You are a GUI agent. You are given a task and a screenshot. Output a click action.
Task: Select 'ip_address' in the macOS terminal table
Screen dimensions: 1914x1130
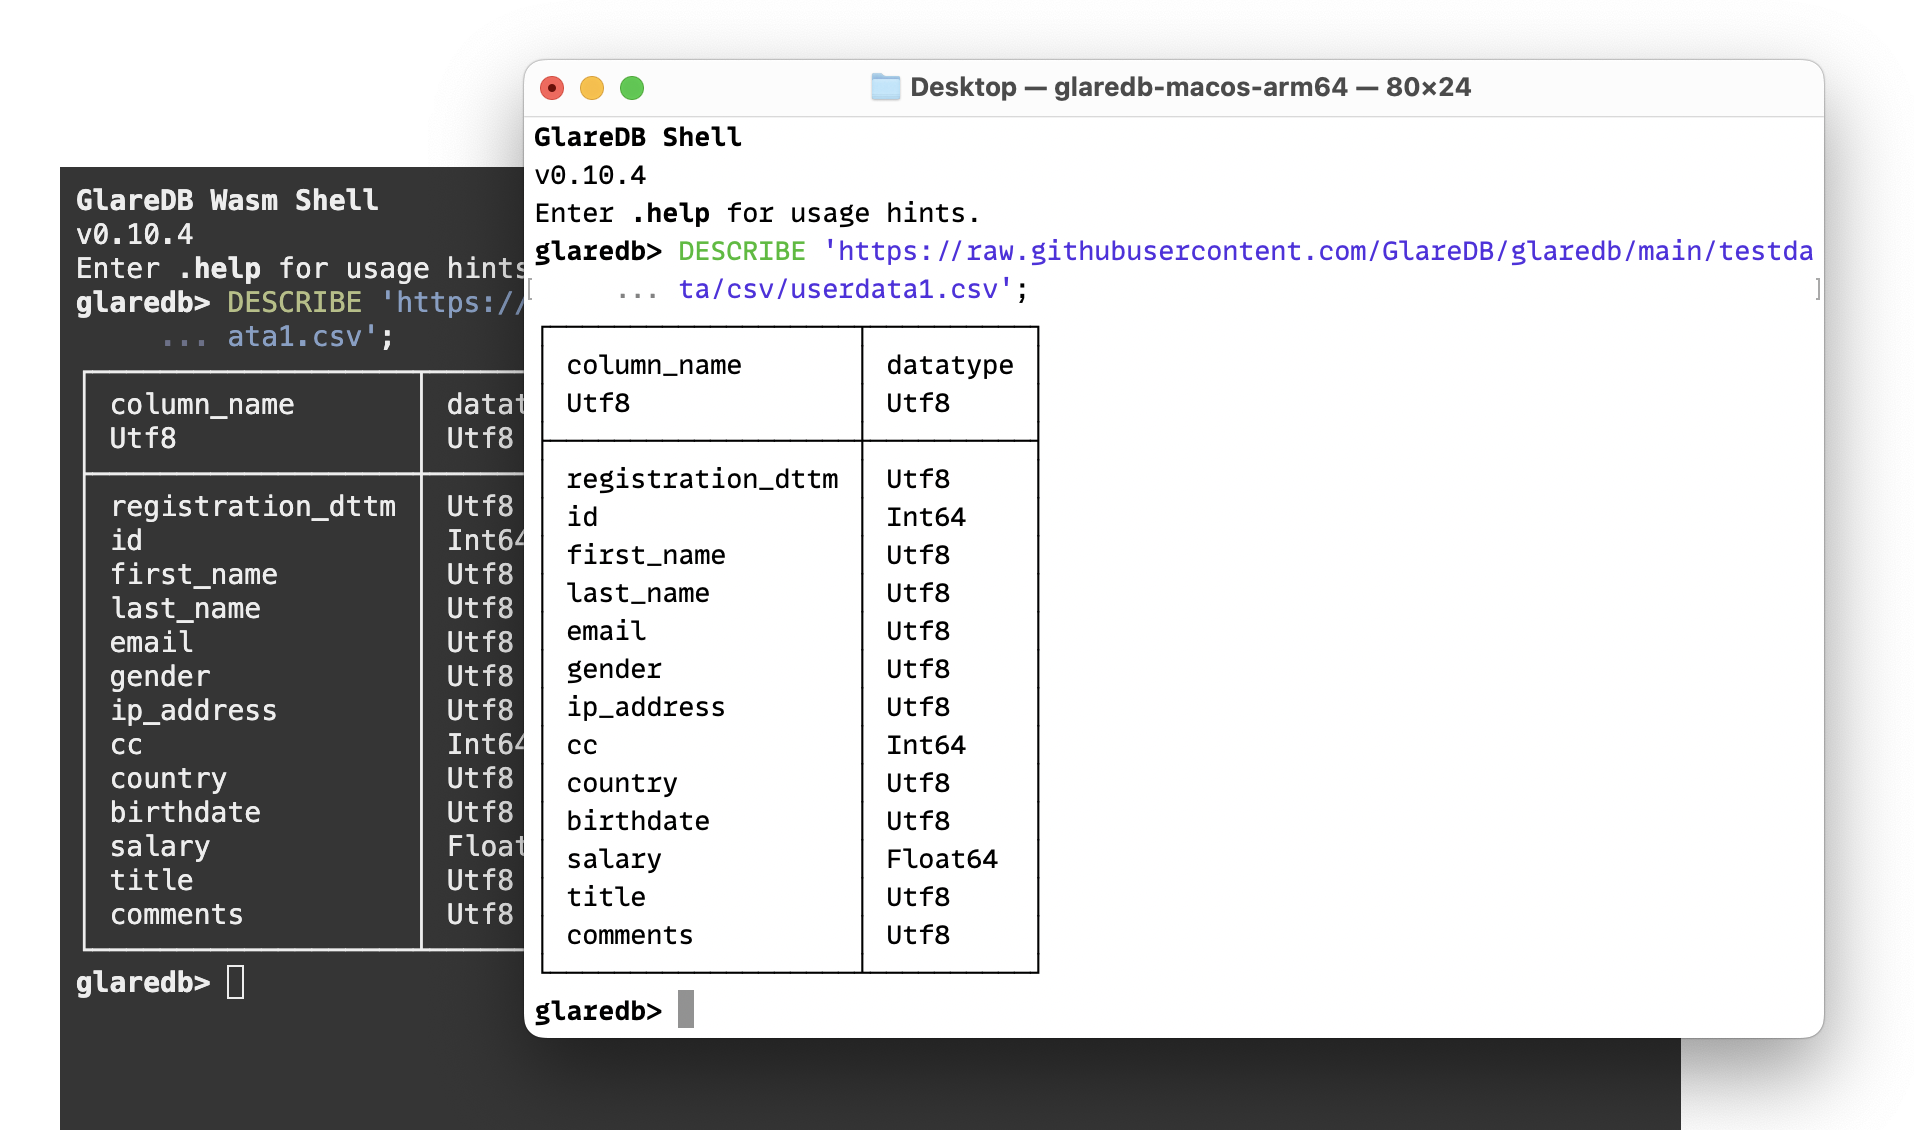[x=646, y=707]
